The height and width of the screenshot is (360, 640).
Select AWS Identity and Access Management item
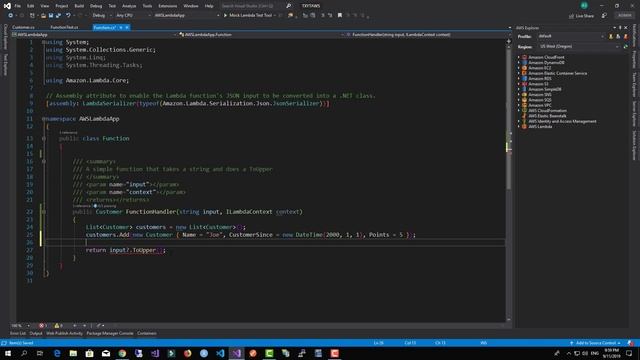pos(562,121)
